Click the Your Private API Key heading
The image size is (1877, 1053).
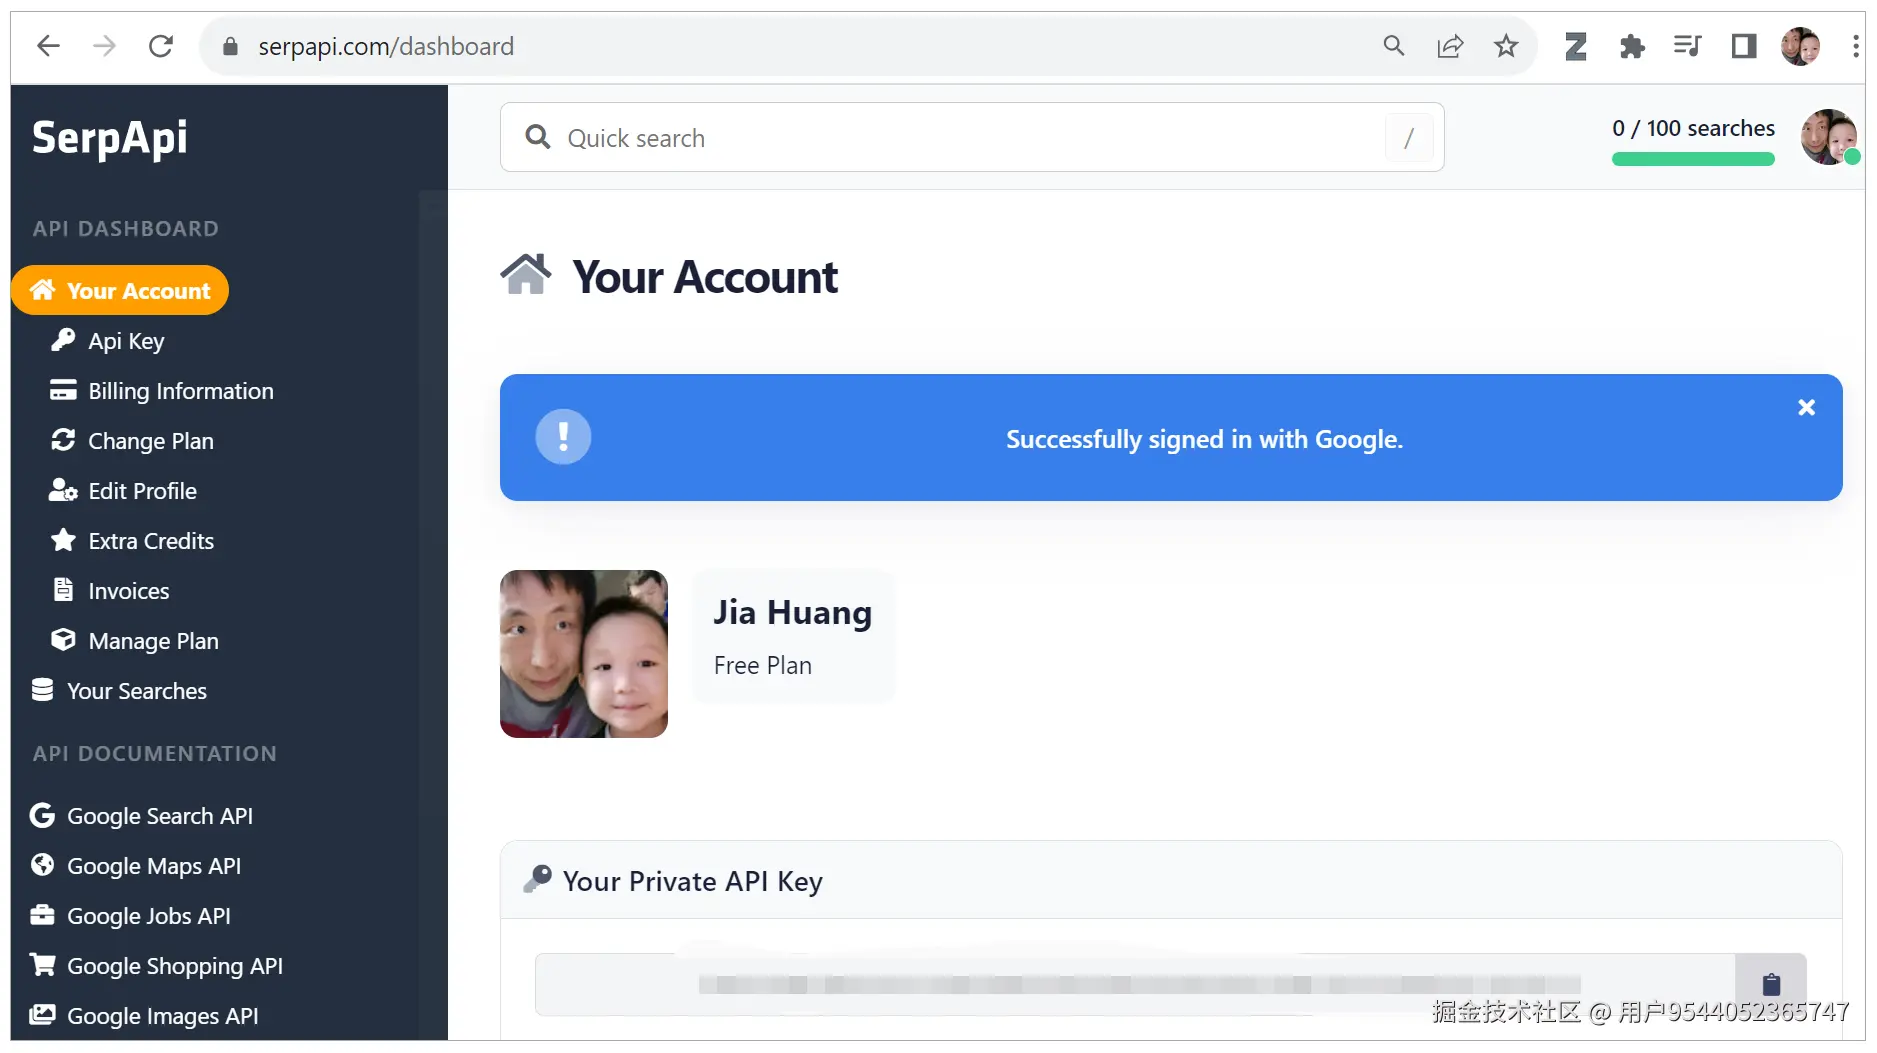click(x=692, y=881)
